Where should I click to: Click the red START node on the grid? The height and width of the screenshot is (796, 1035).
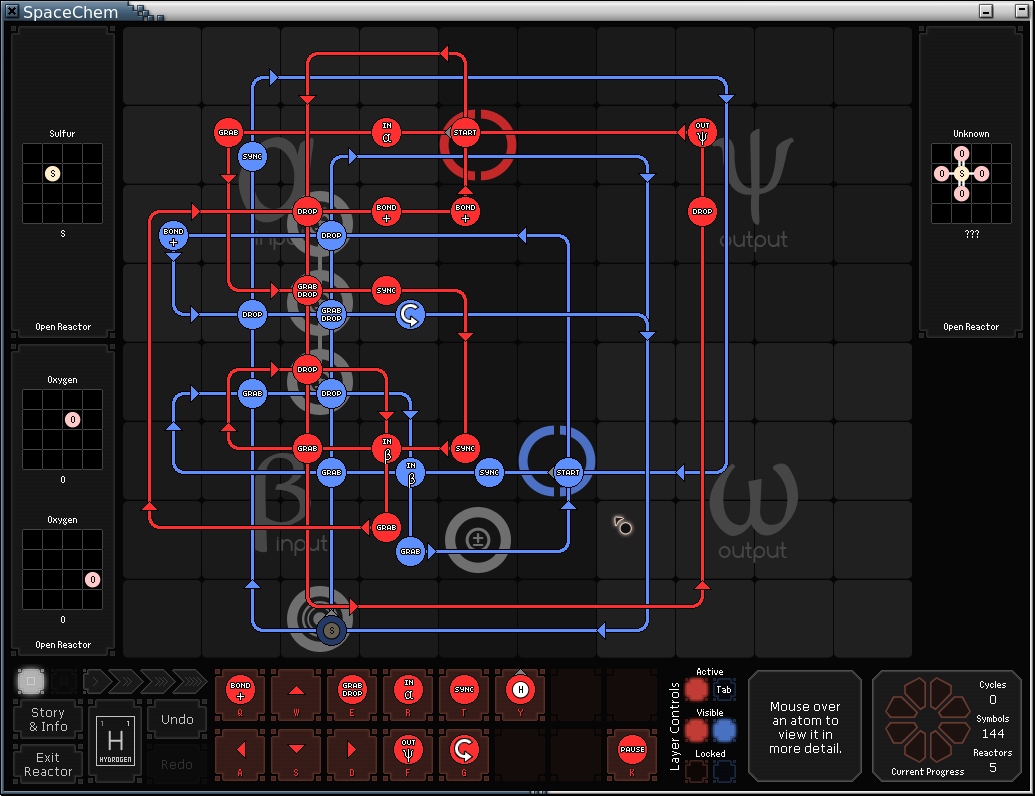click(x=465, y=133)
